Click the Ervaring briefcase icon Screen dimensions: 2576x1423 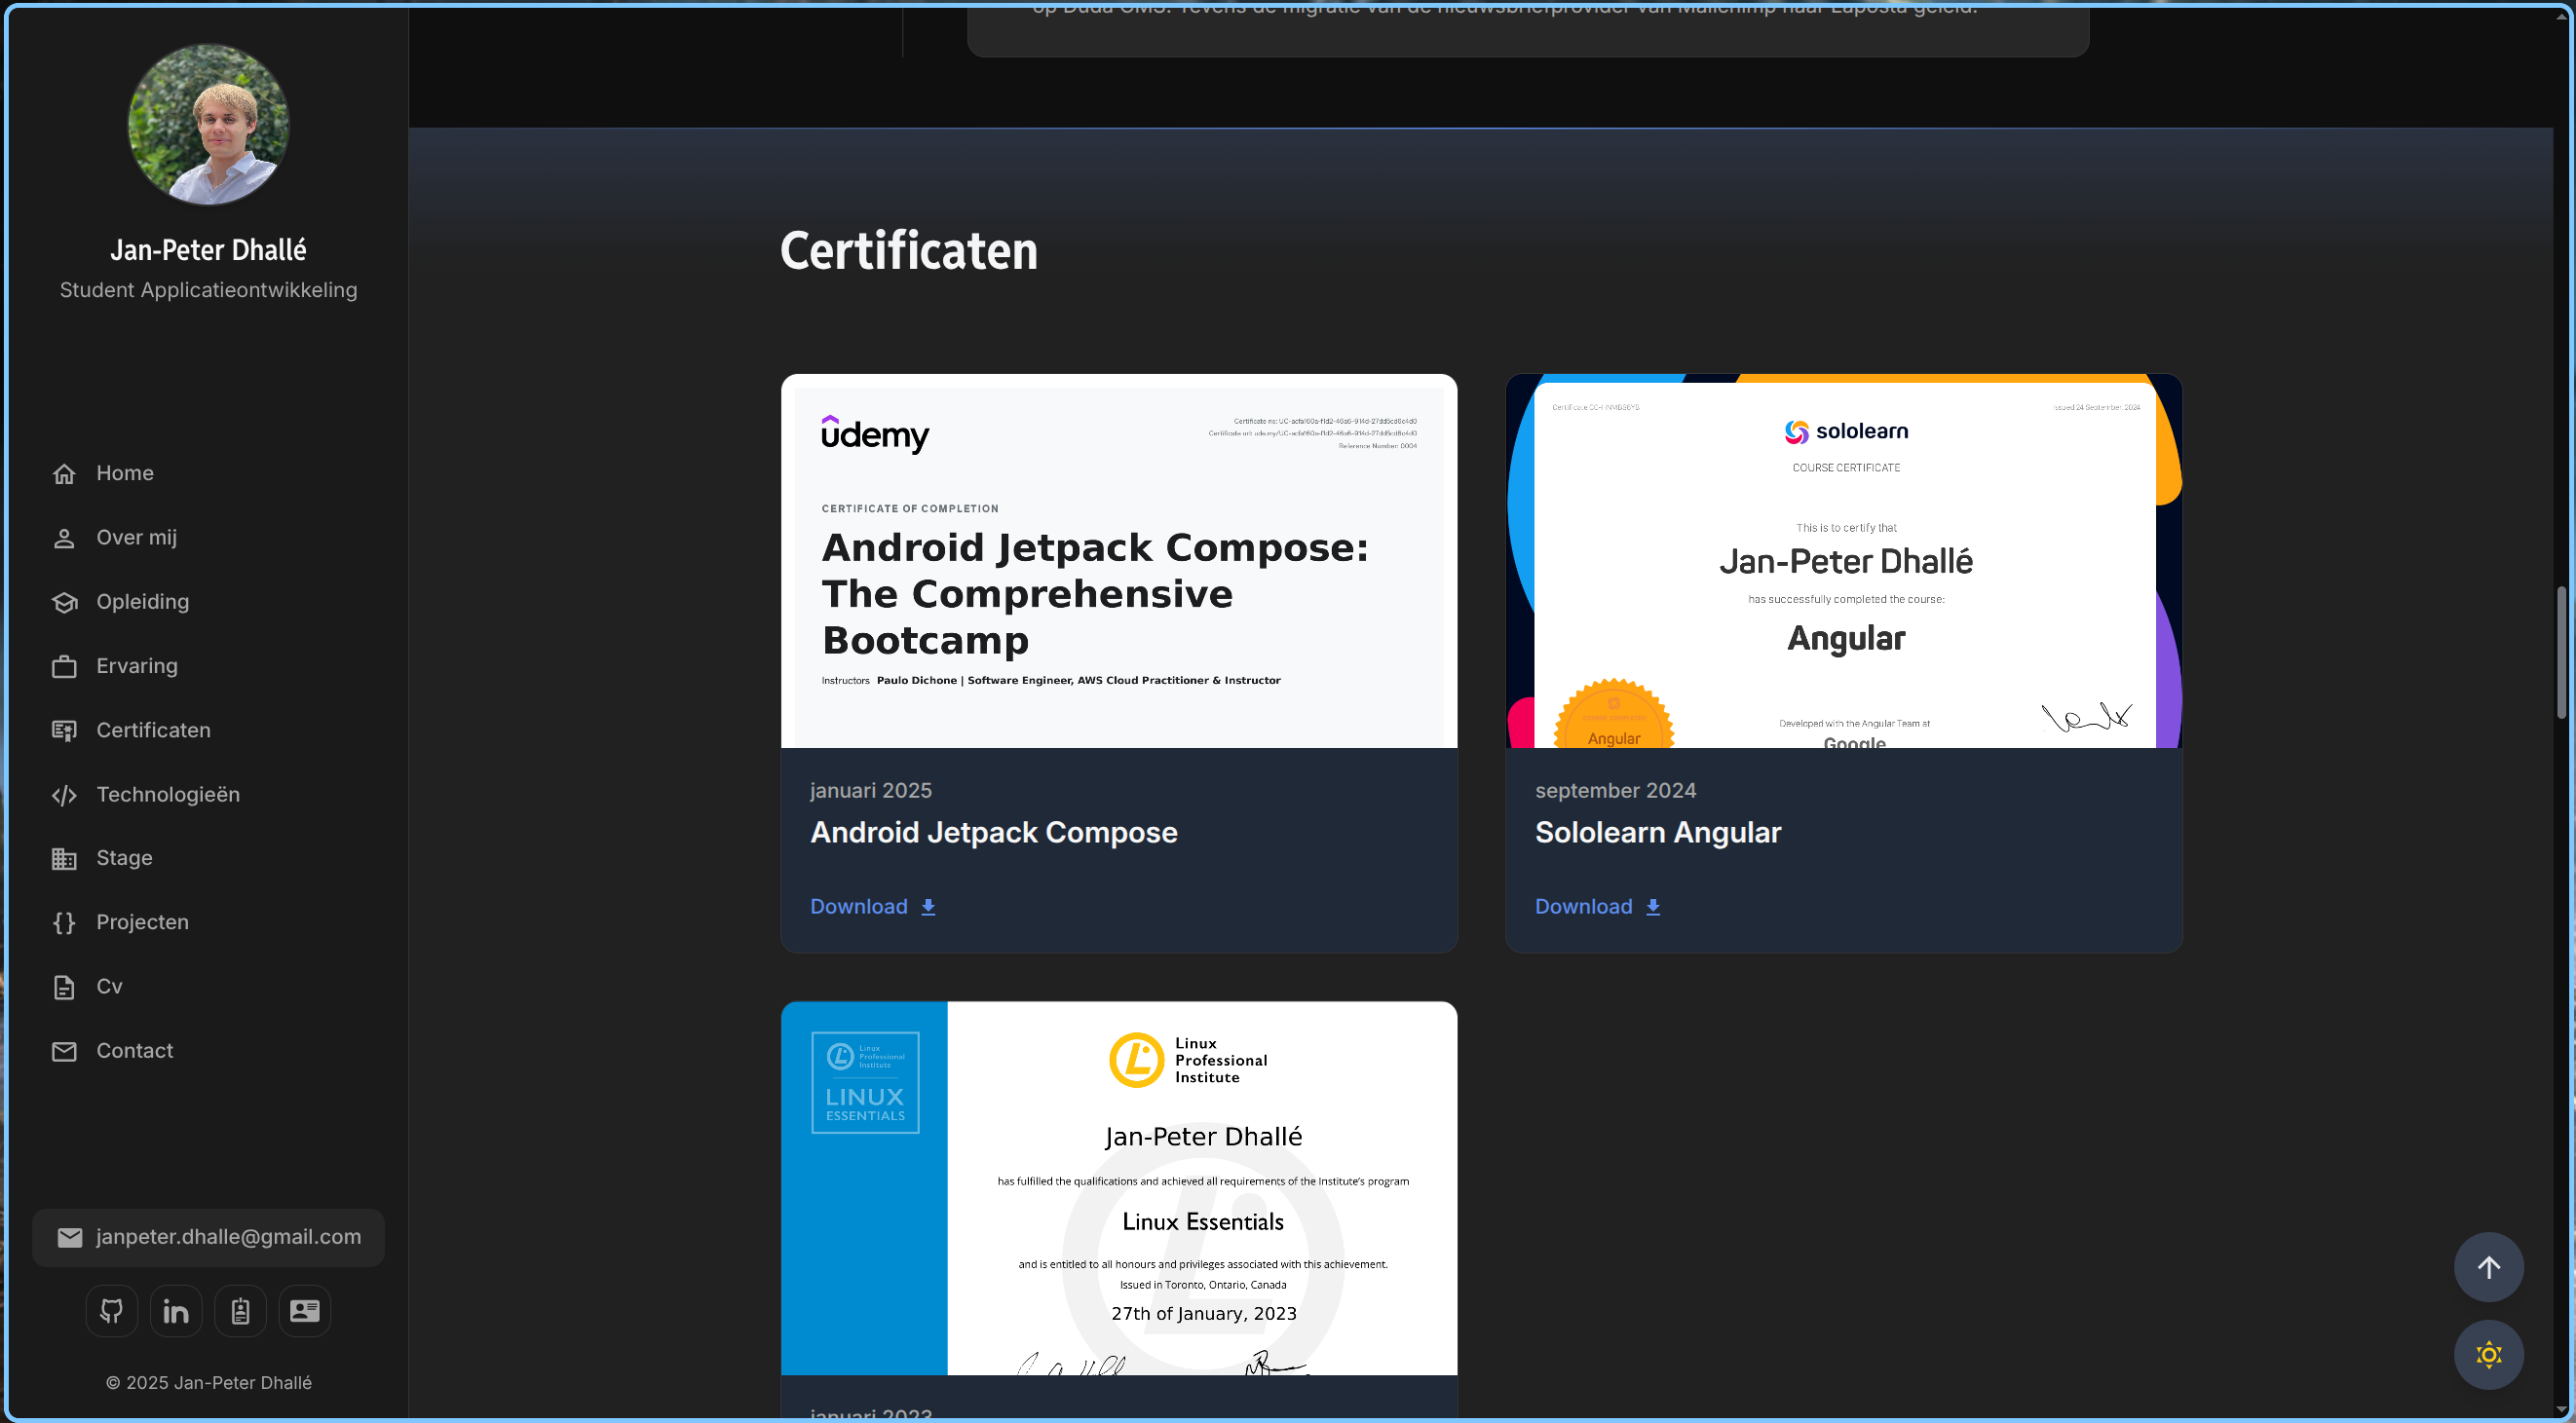(x=64, y=667)
